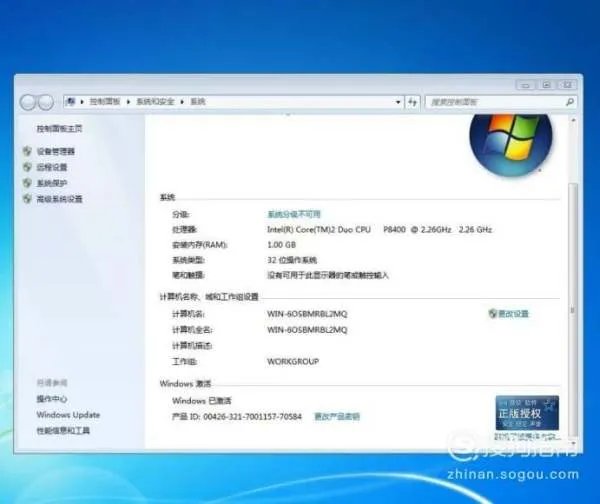Image resolution: width=600 pixels, height=504 pixels.
Task: Click the shield icon beside 系统保护
Action: coord(27,183)
